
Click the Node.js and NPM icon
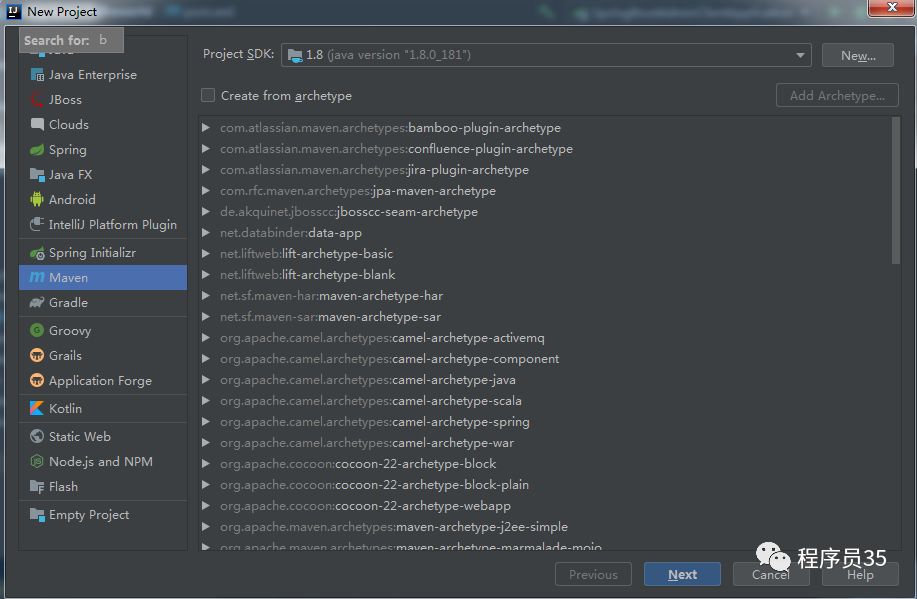pyautogui.click(x=37, y=462)
